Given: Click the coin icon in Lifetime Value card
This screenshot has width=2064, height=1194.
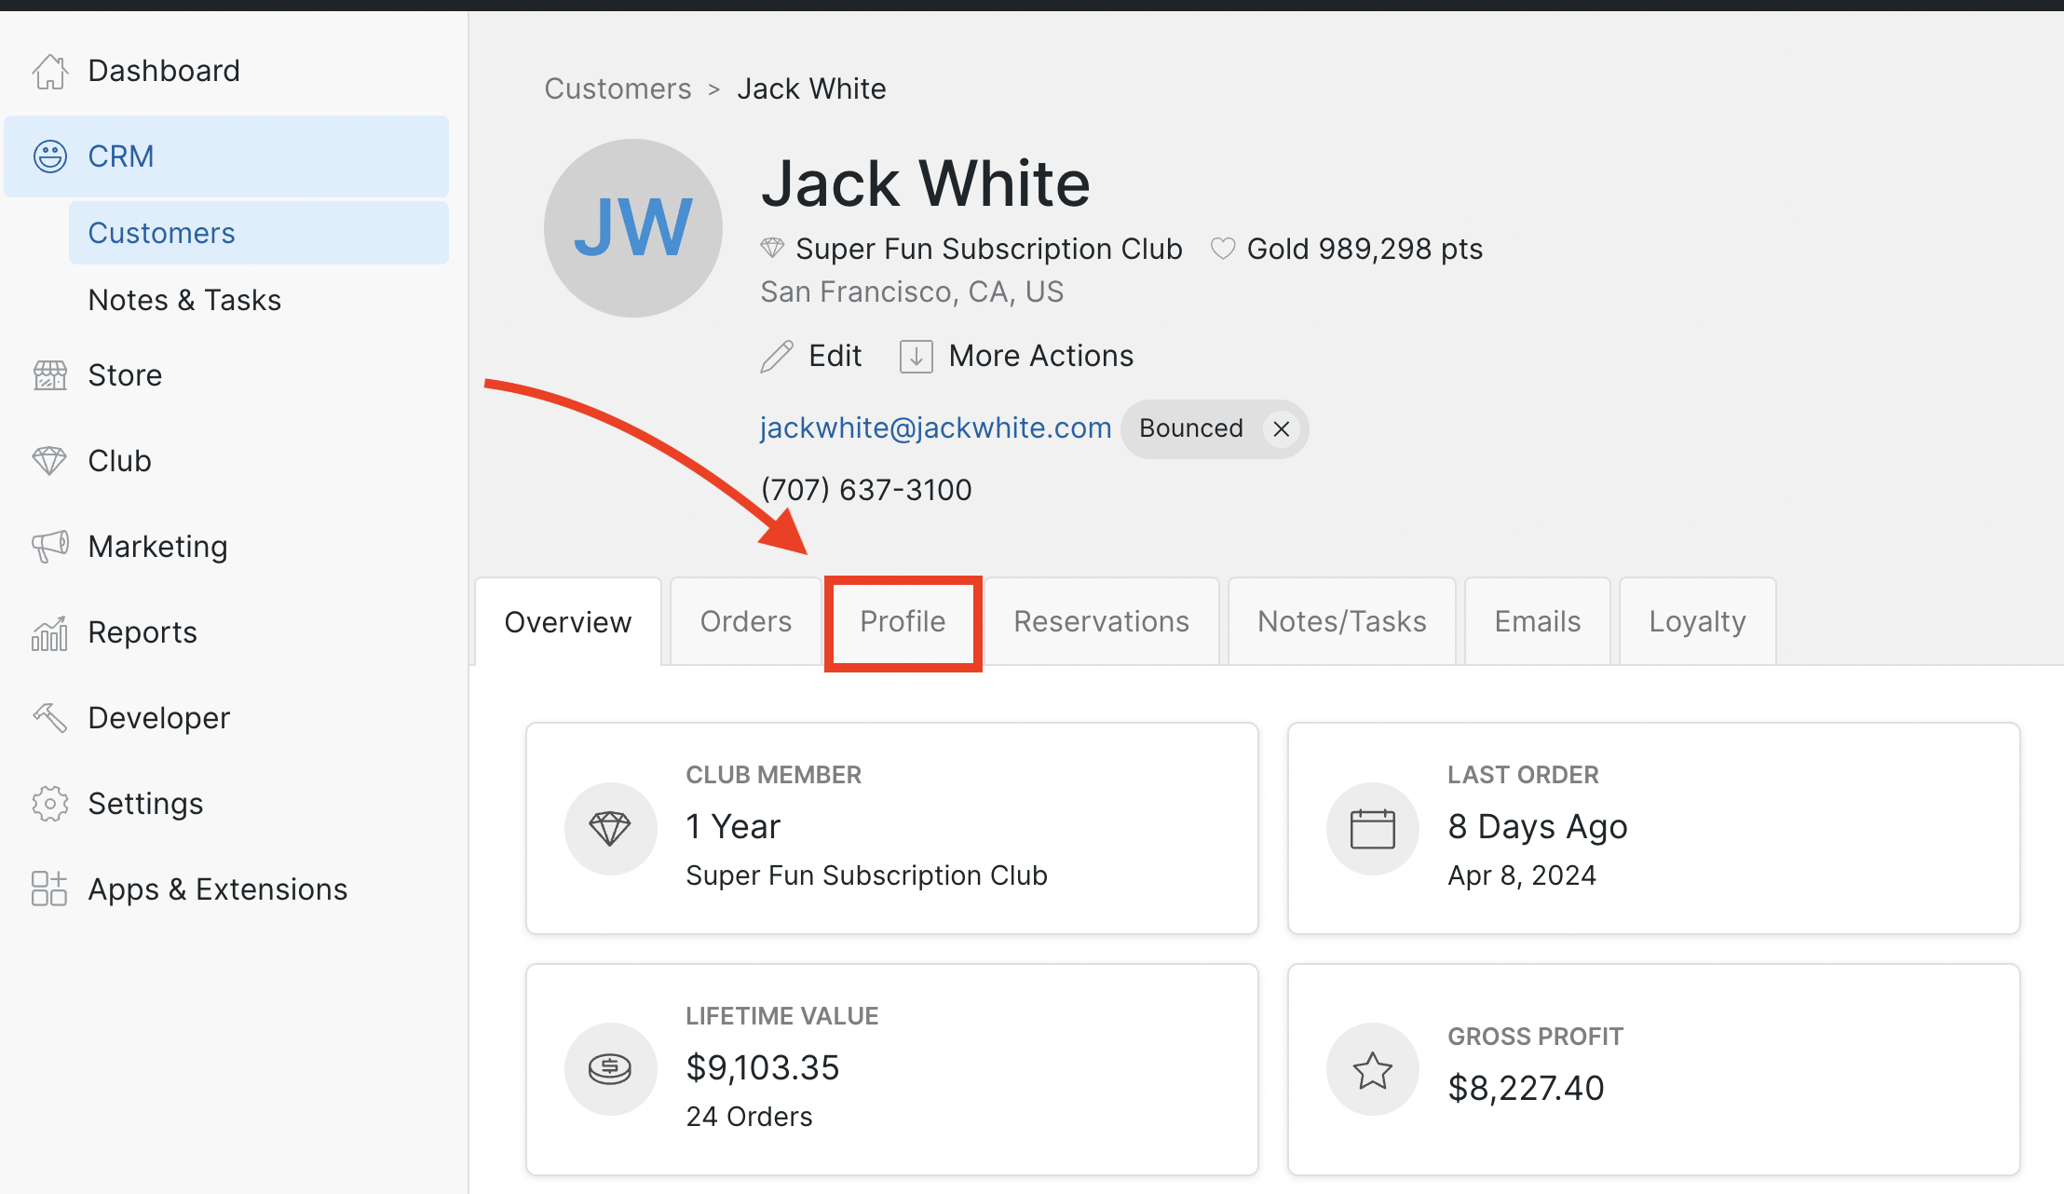Looking at the screenshot, I should pyautogui.click(x=610, y=1069).
